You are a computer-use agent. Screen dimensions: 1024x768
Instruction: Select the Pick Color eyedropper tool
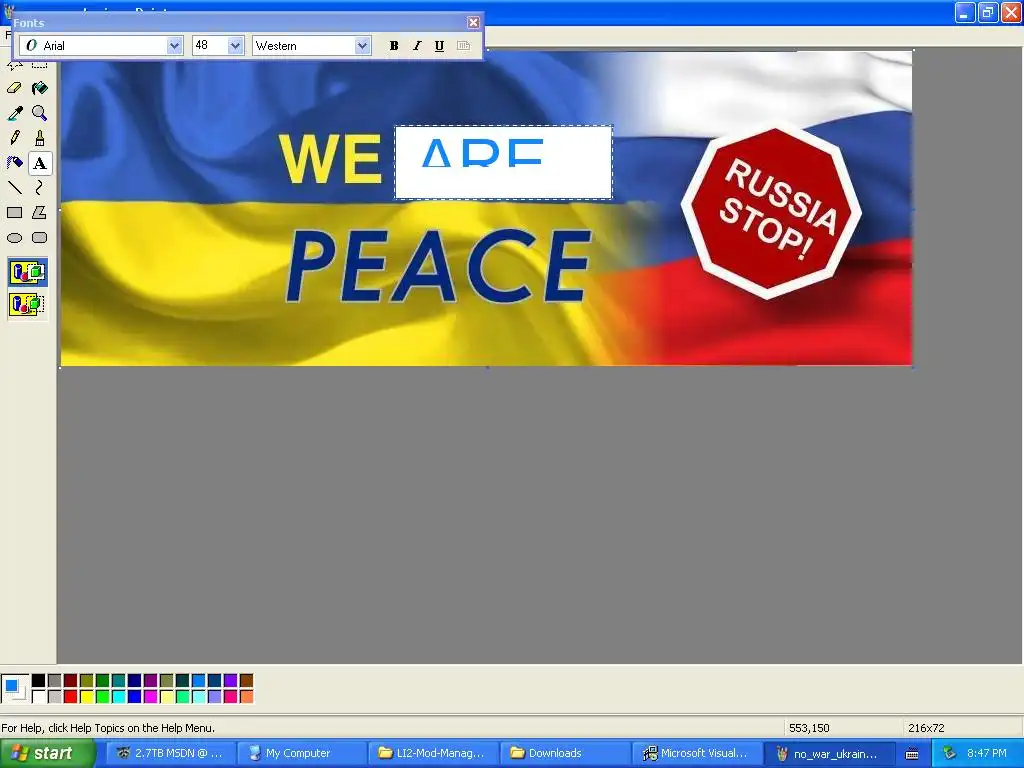click(x=14, y=113)
